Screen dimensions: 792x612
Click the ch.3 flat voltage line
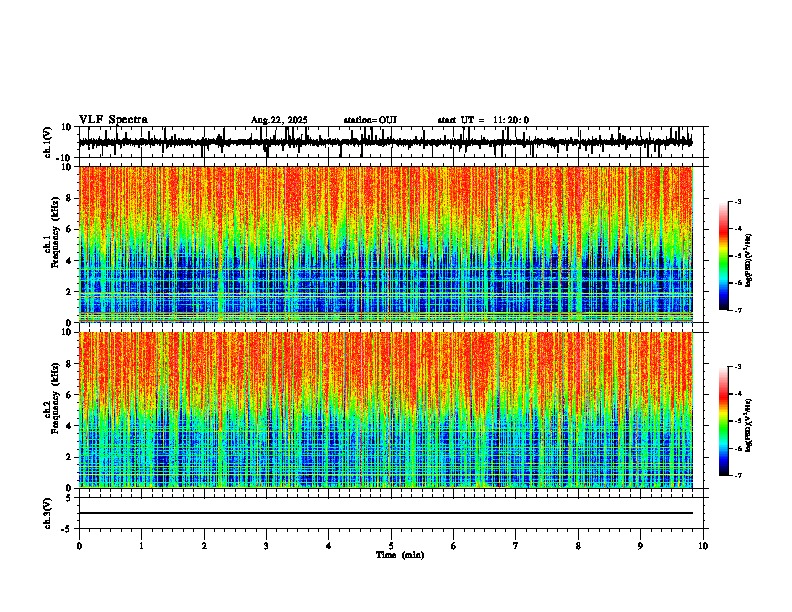385,513
